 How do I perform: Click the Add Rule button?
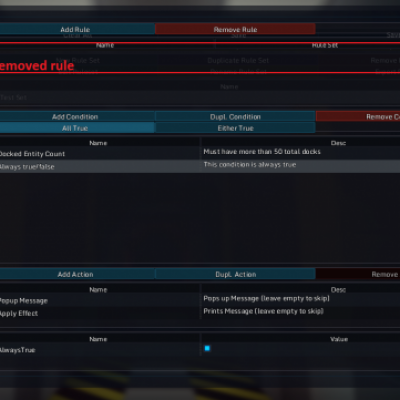[77, 29]
